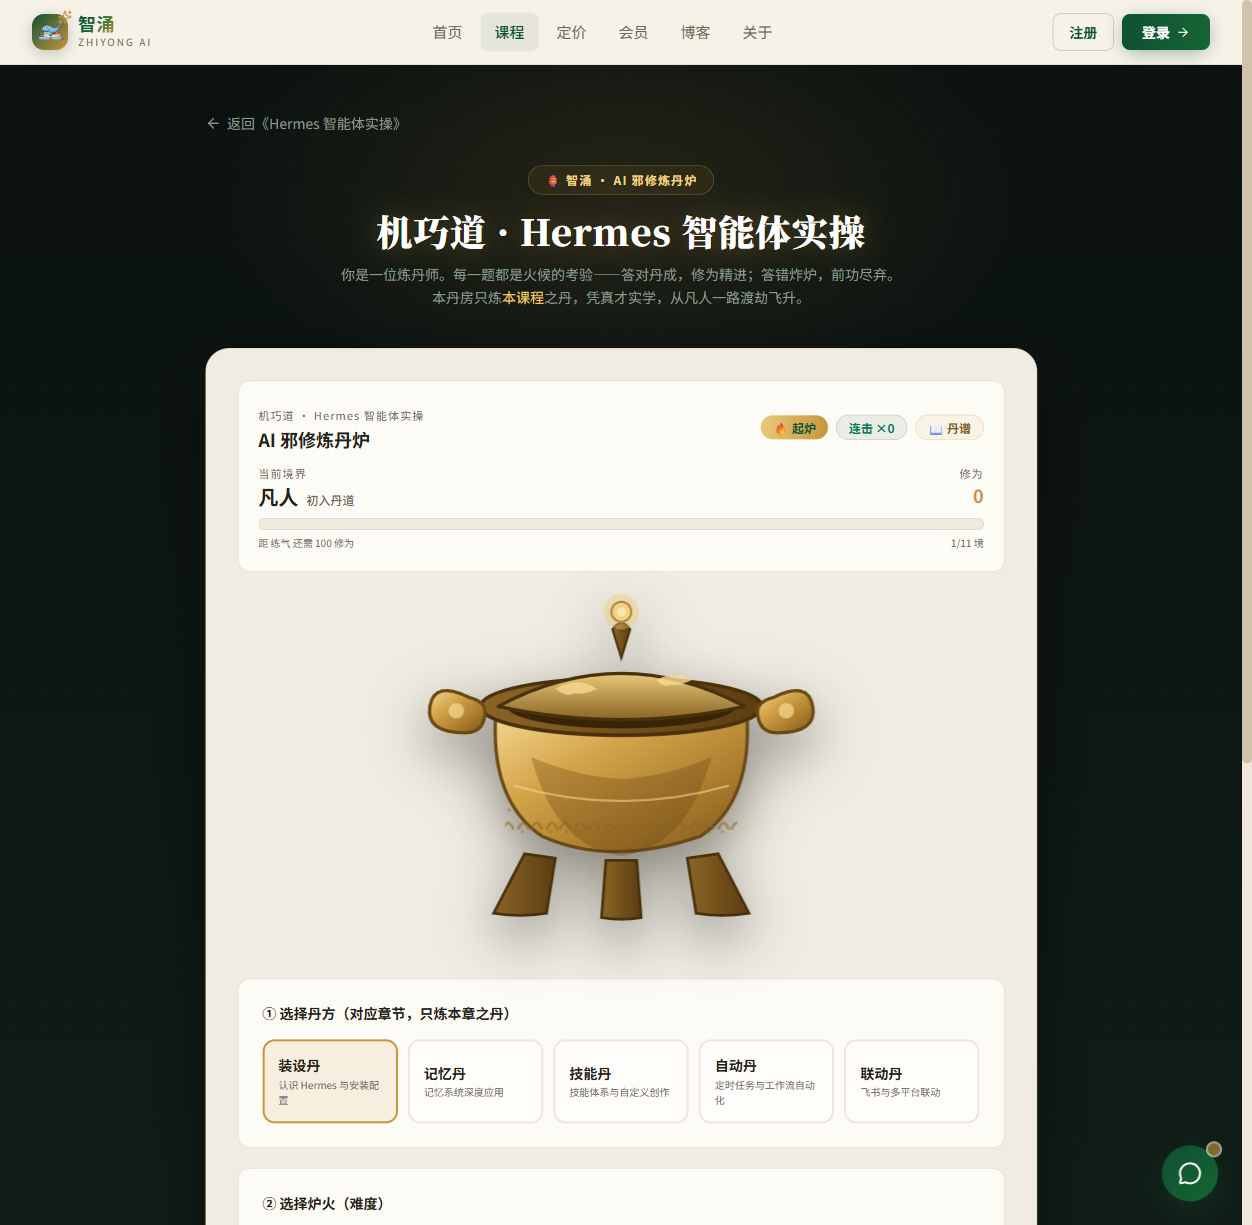Open the 关于 page

coord(757,32)
